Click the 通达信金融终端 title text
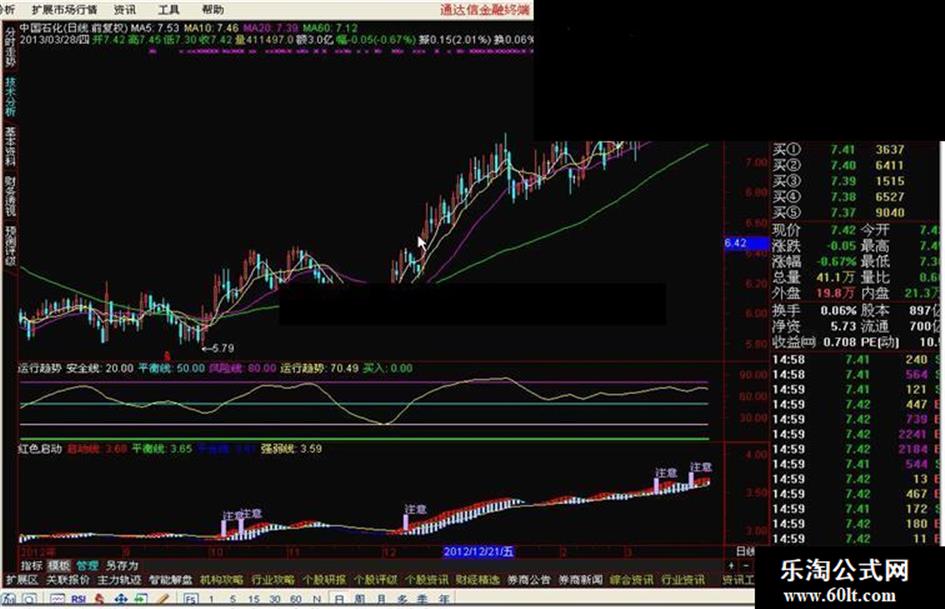 tap(485, 9)
